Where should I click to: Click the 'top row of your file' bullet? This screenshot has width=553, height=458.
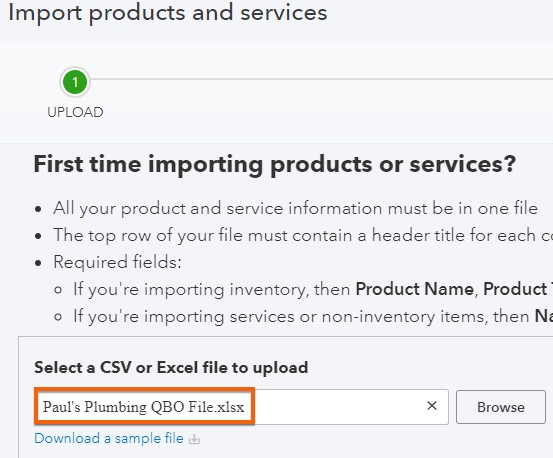click(303, 235)
